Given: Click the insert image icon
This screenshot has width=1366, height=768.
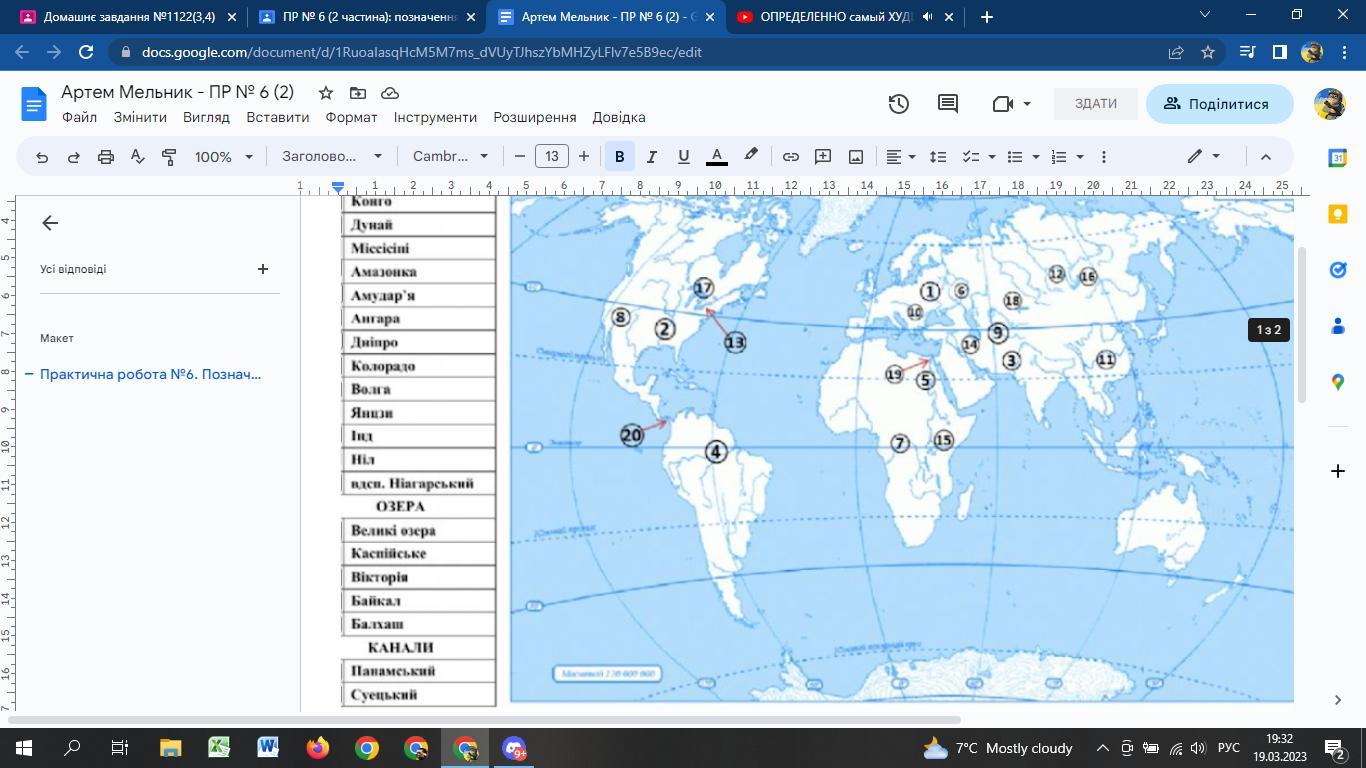Looking at the screenshot, I should point(856,157).
